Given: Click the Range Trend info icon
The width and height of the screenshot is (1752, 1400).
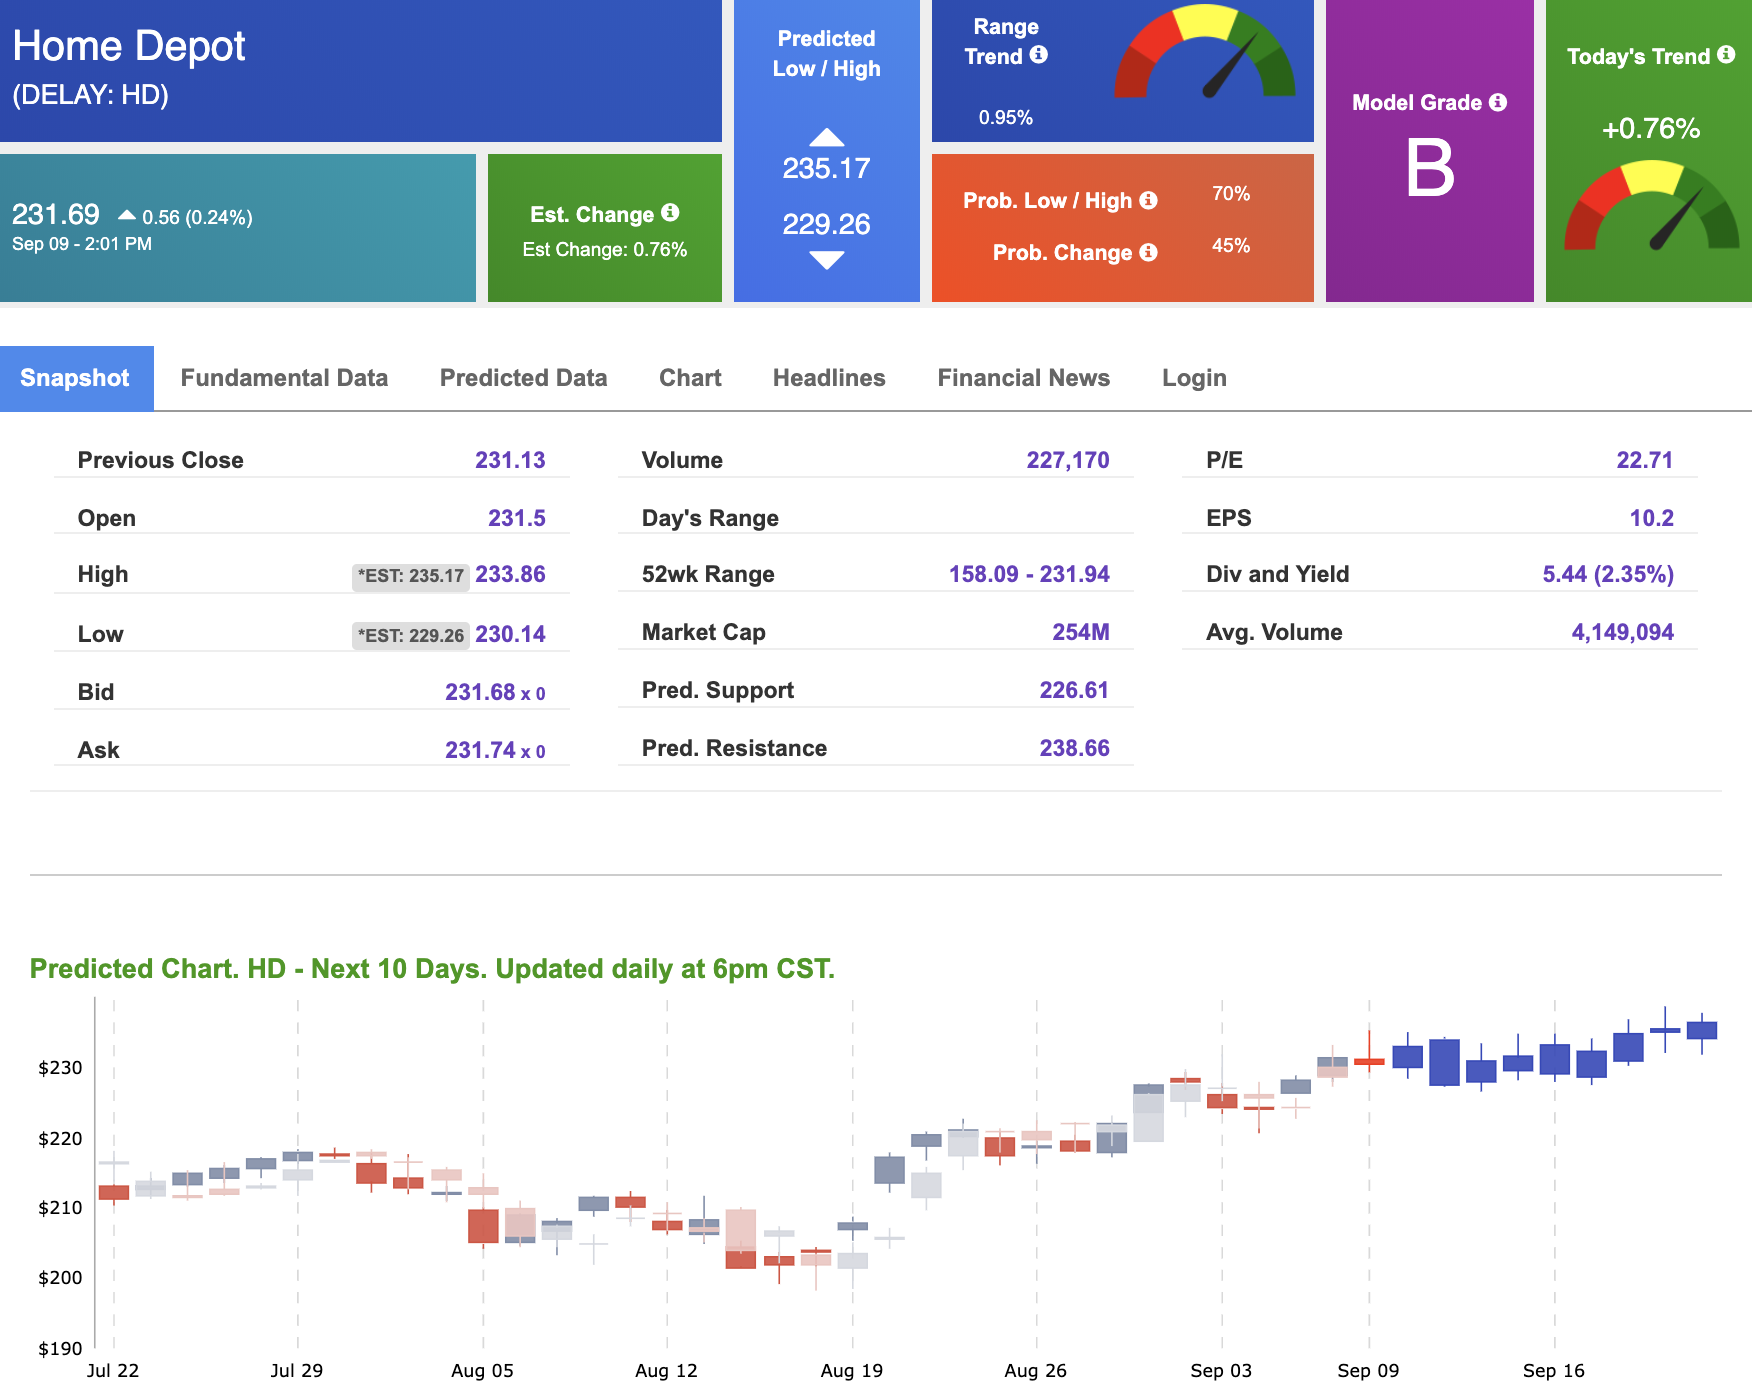Looking at the screenshot, I should click(x=1039, y=55).
